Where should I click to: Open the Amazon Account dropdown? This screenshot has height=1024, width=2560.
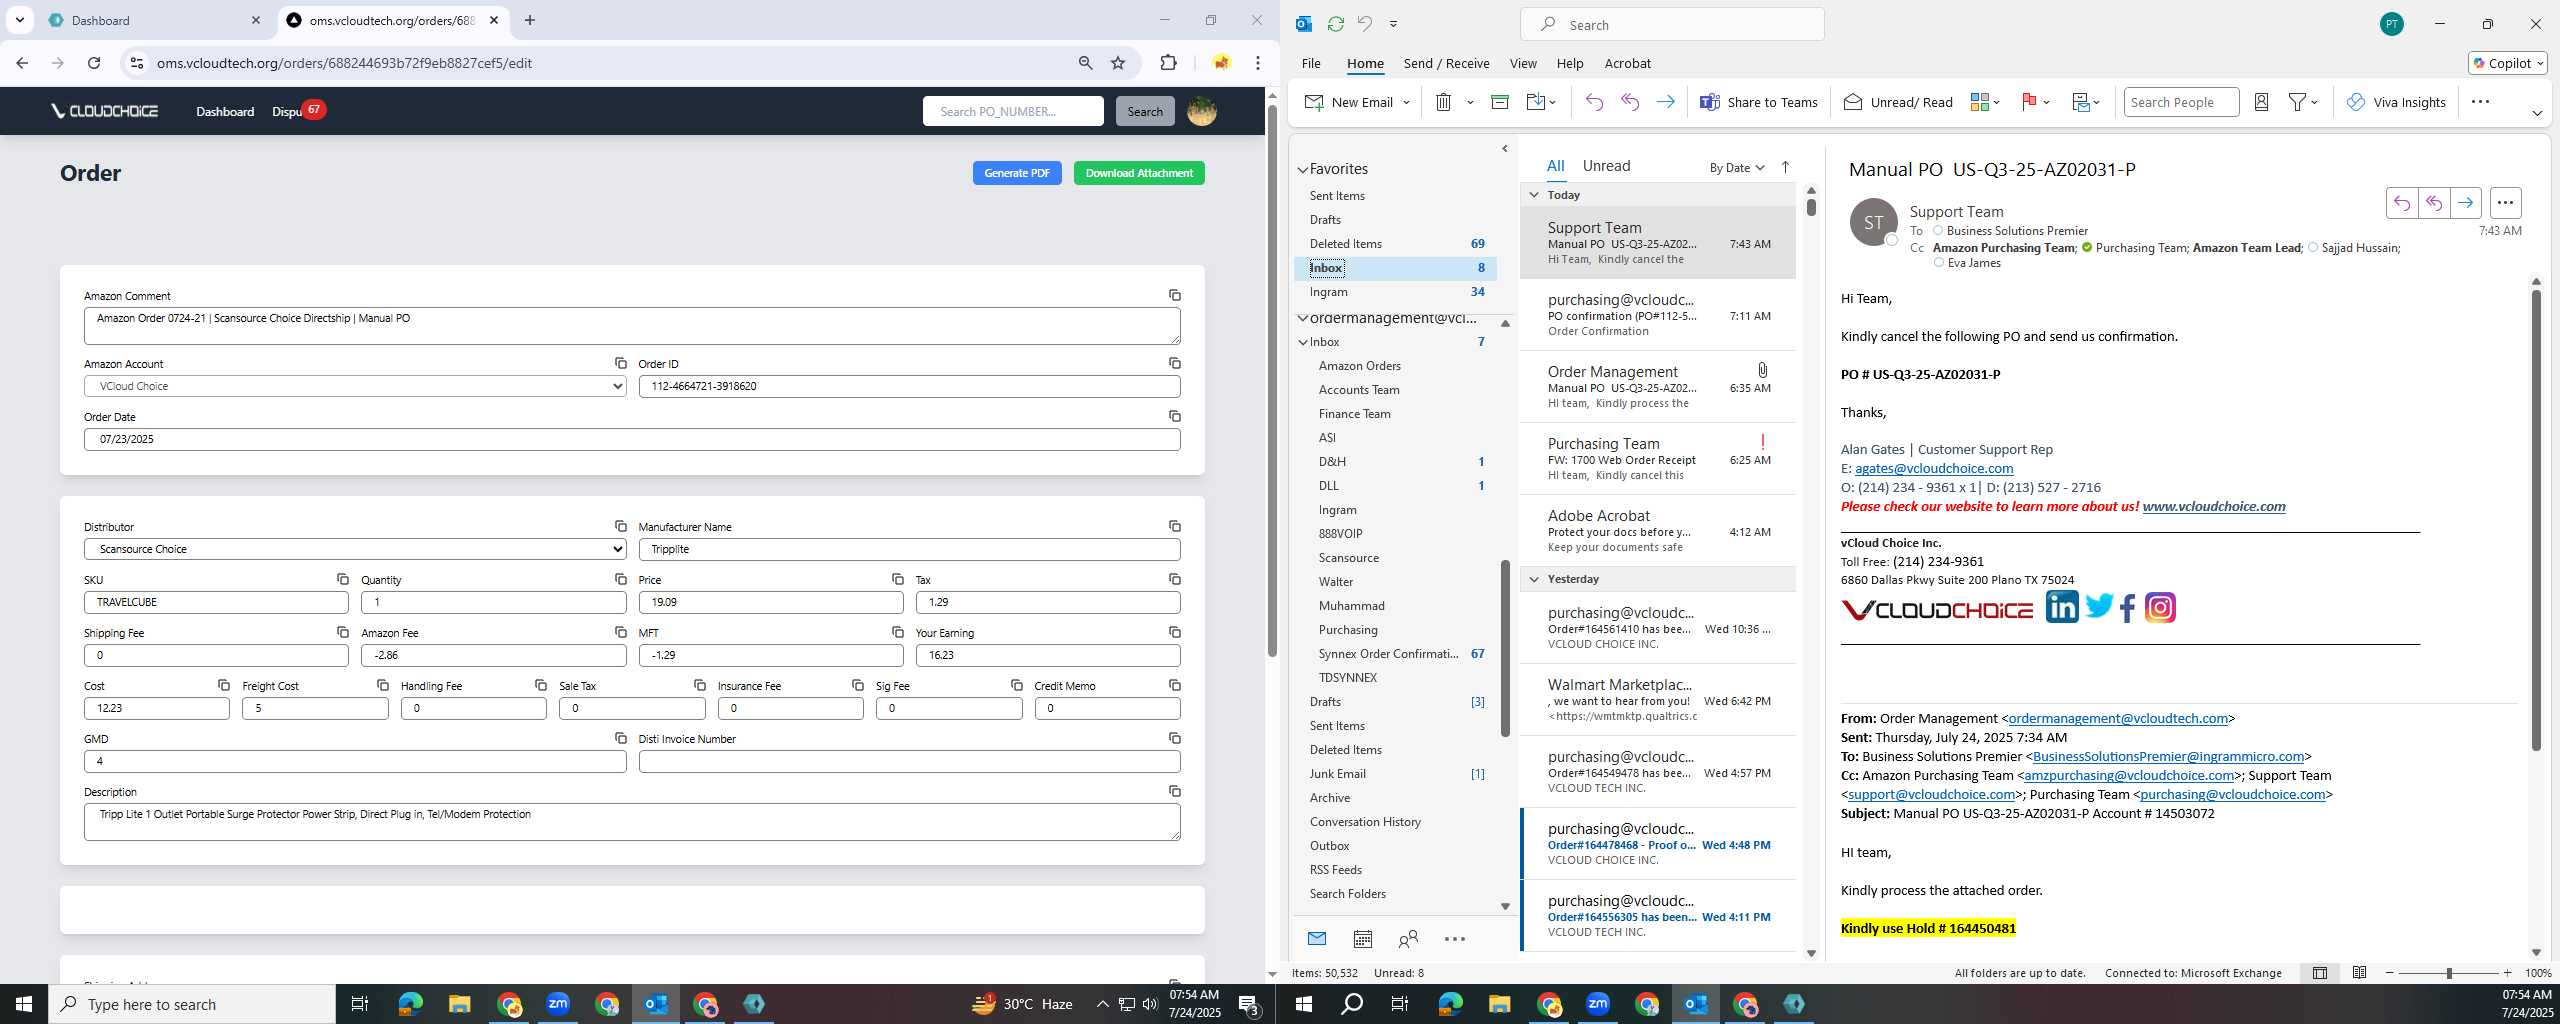[355, 386]
